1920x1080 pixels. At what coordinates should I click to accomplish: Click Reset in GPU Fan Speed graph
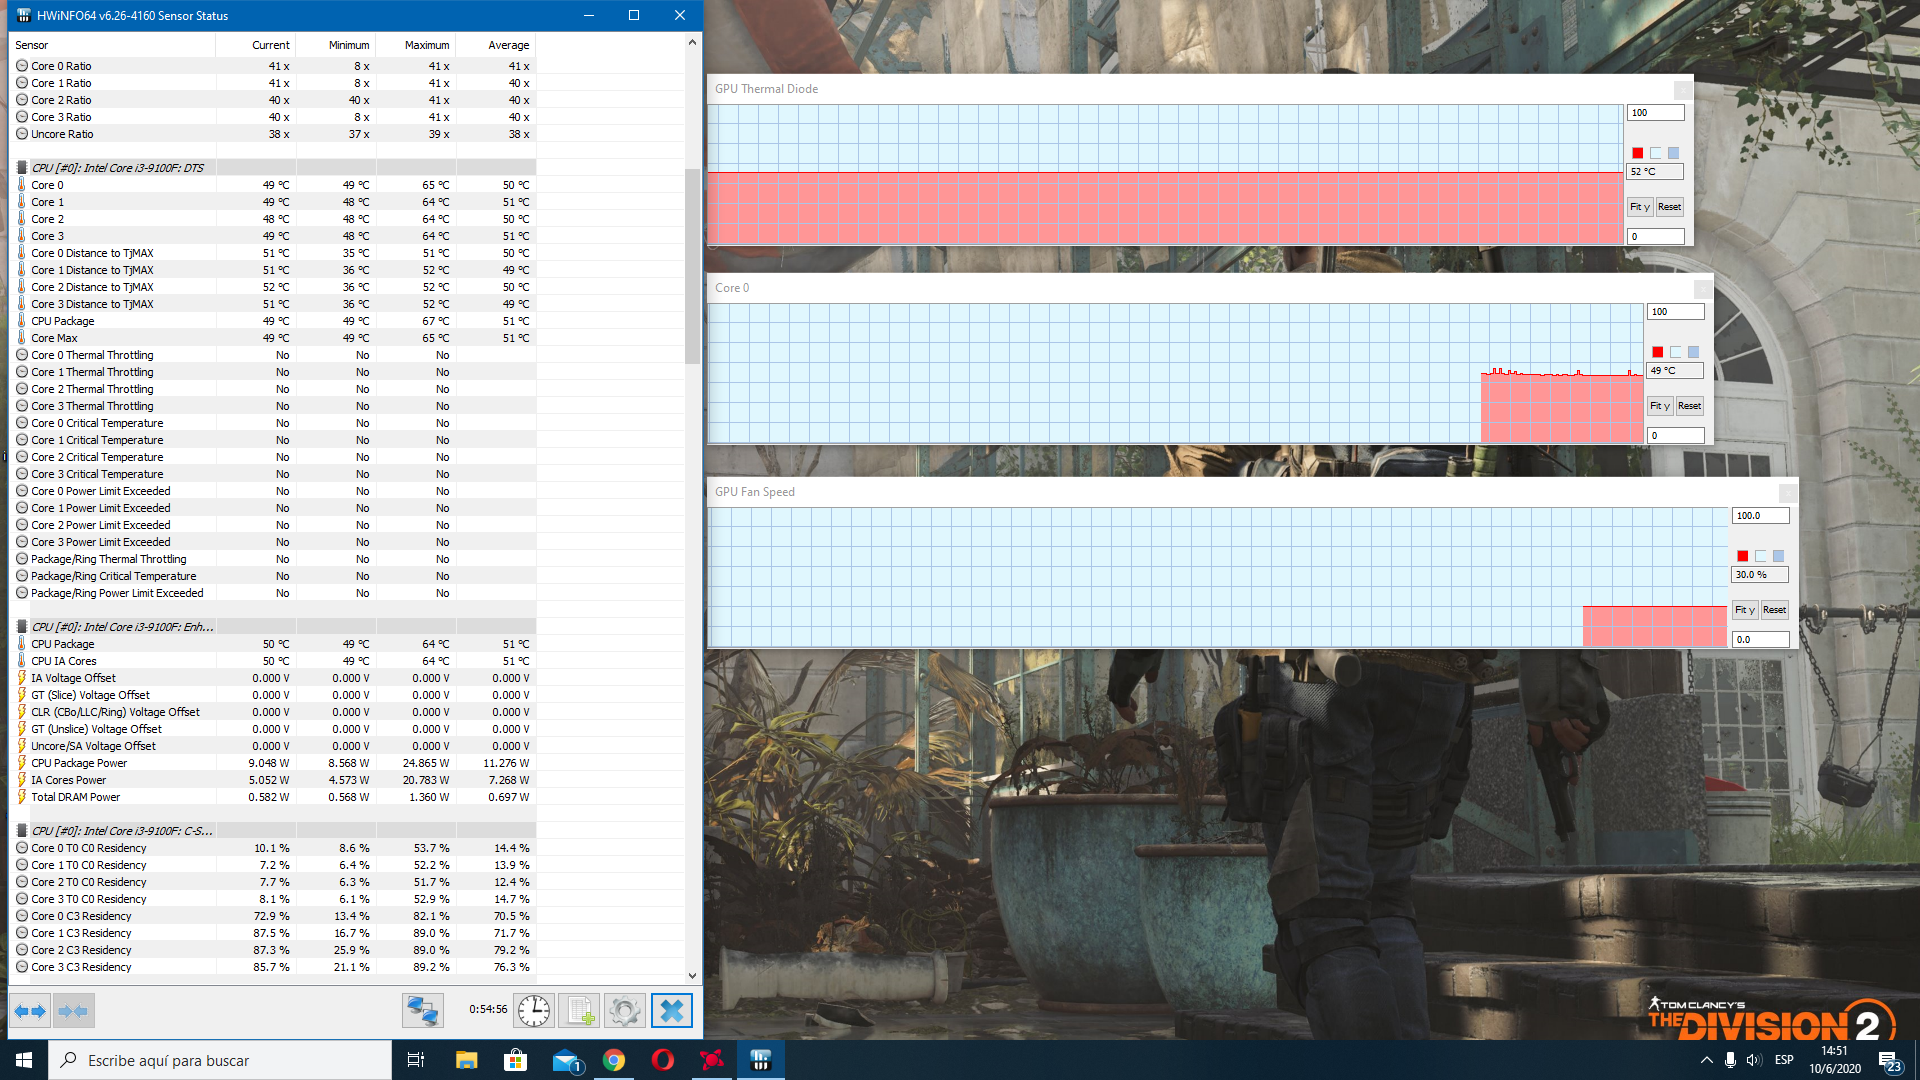coord(1775,610)
